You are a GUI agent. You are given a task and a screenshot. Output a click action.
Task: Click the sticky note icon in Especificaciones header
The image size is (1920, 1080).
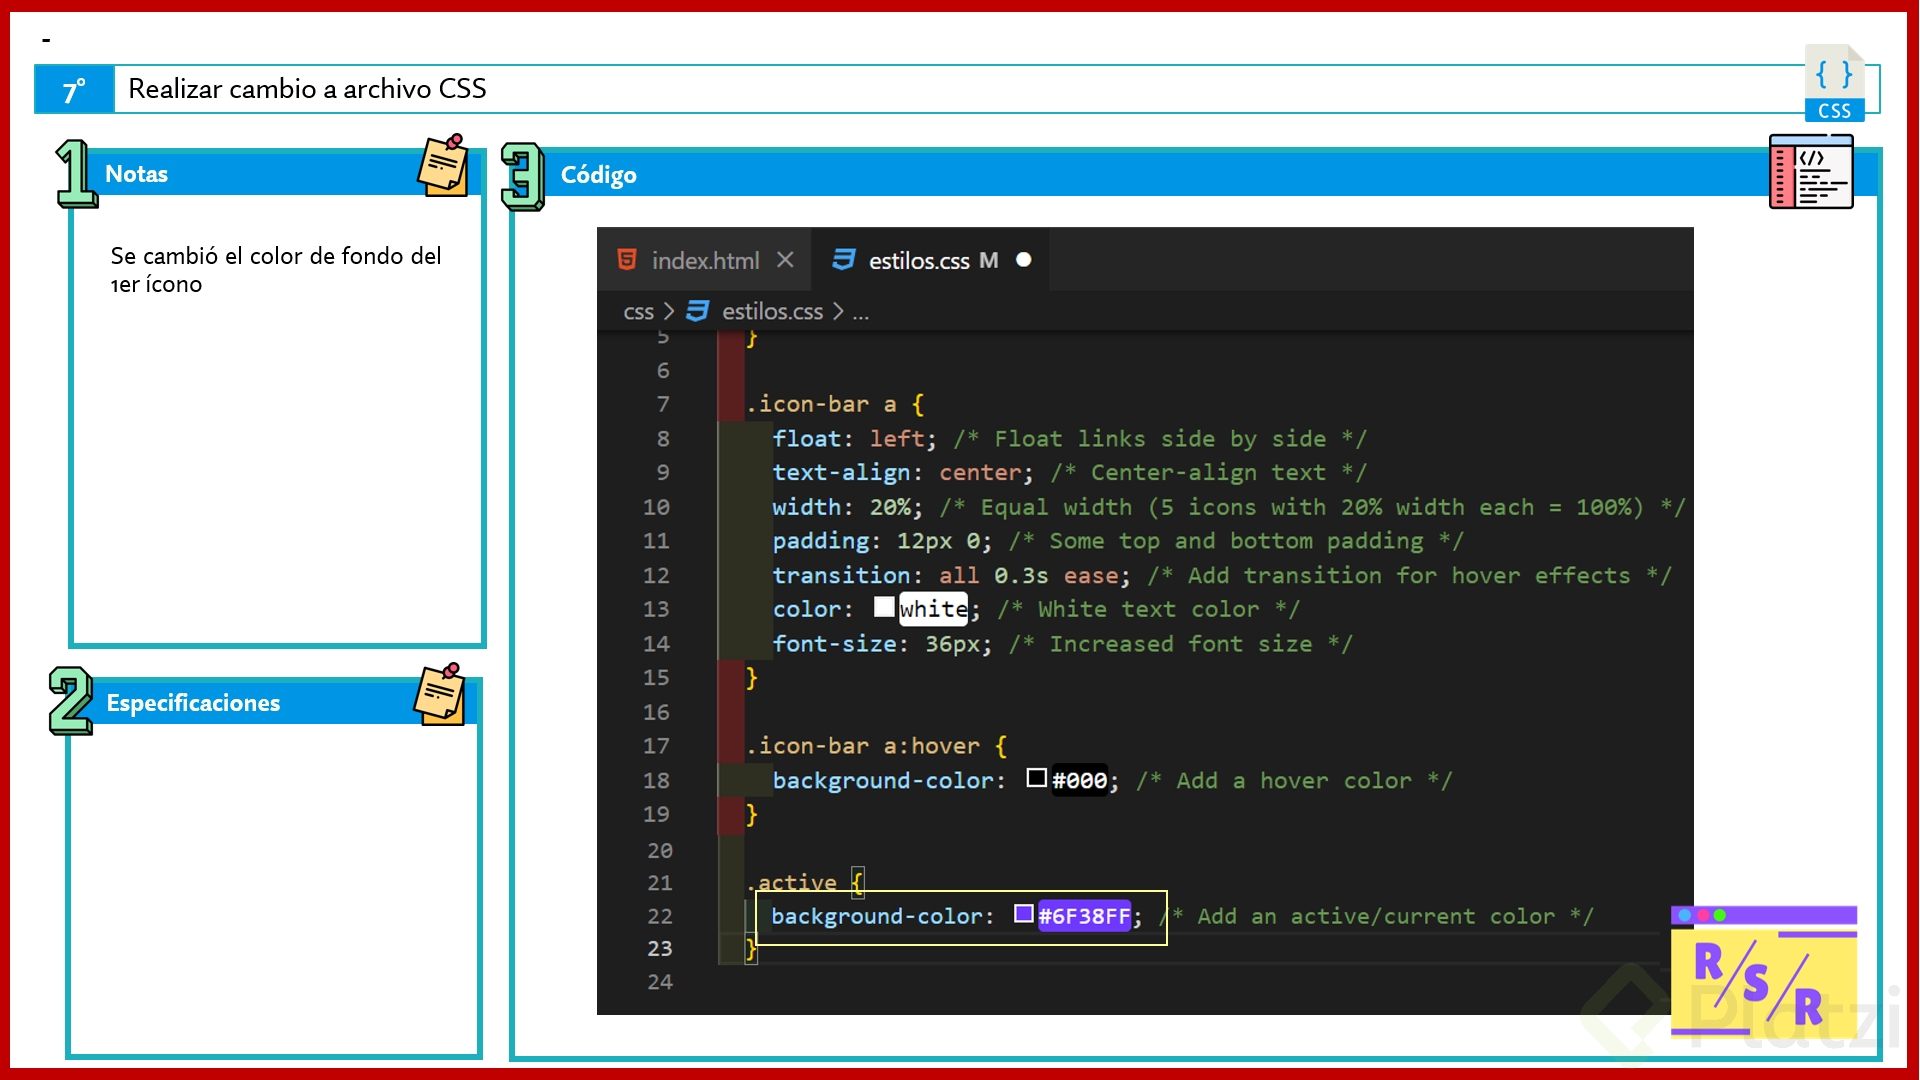click(x=440, y=693)
